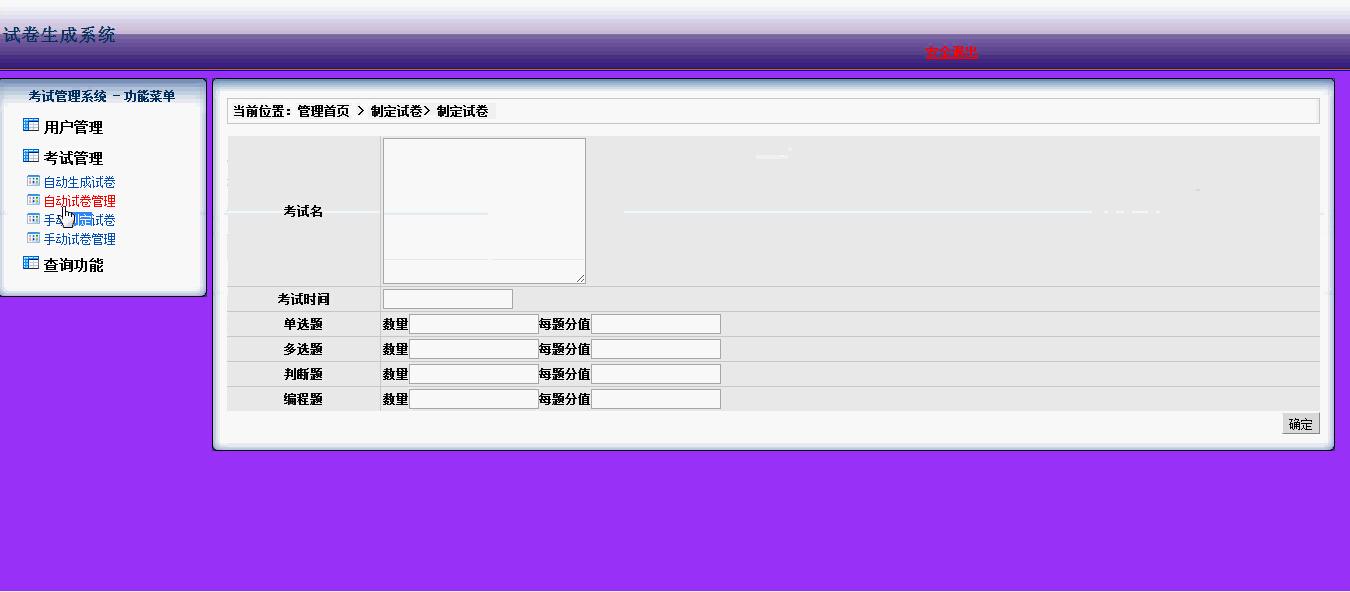Image resolution: width=1350 pixels, height=592 pixels.
Task: Click inside the 考试名 text area
Action: [484, 211]
